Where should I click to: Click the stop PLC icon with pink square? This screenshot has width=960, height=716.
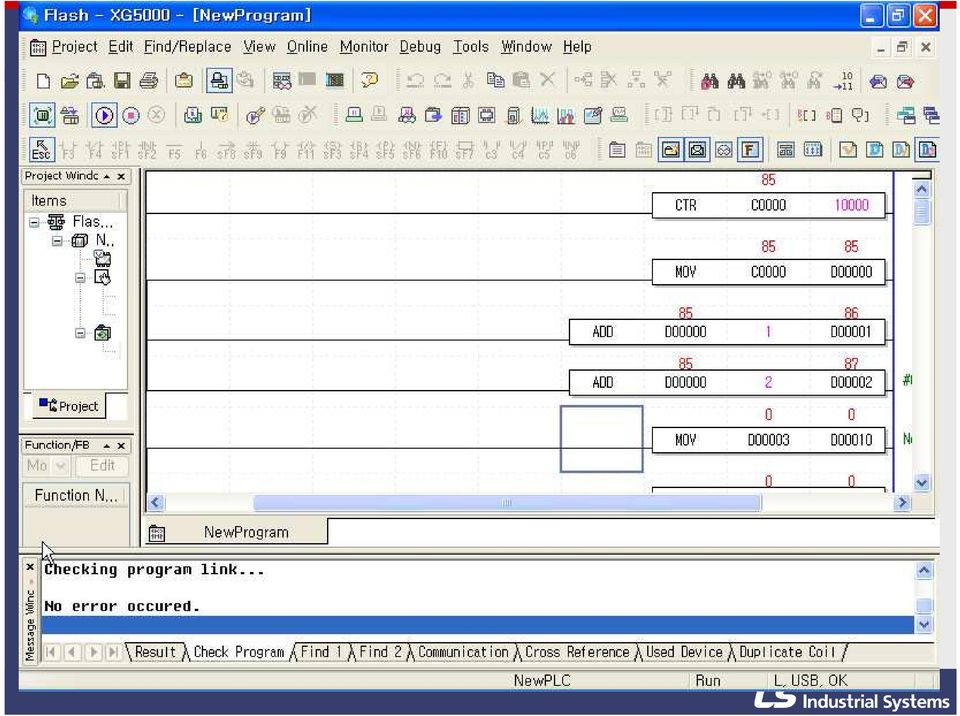[x=130, y=115]
